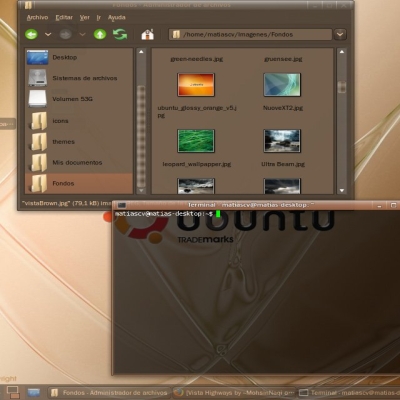Go to the Home folder

(147, 34)
